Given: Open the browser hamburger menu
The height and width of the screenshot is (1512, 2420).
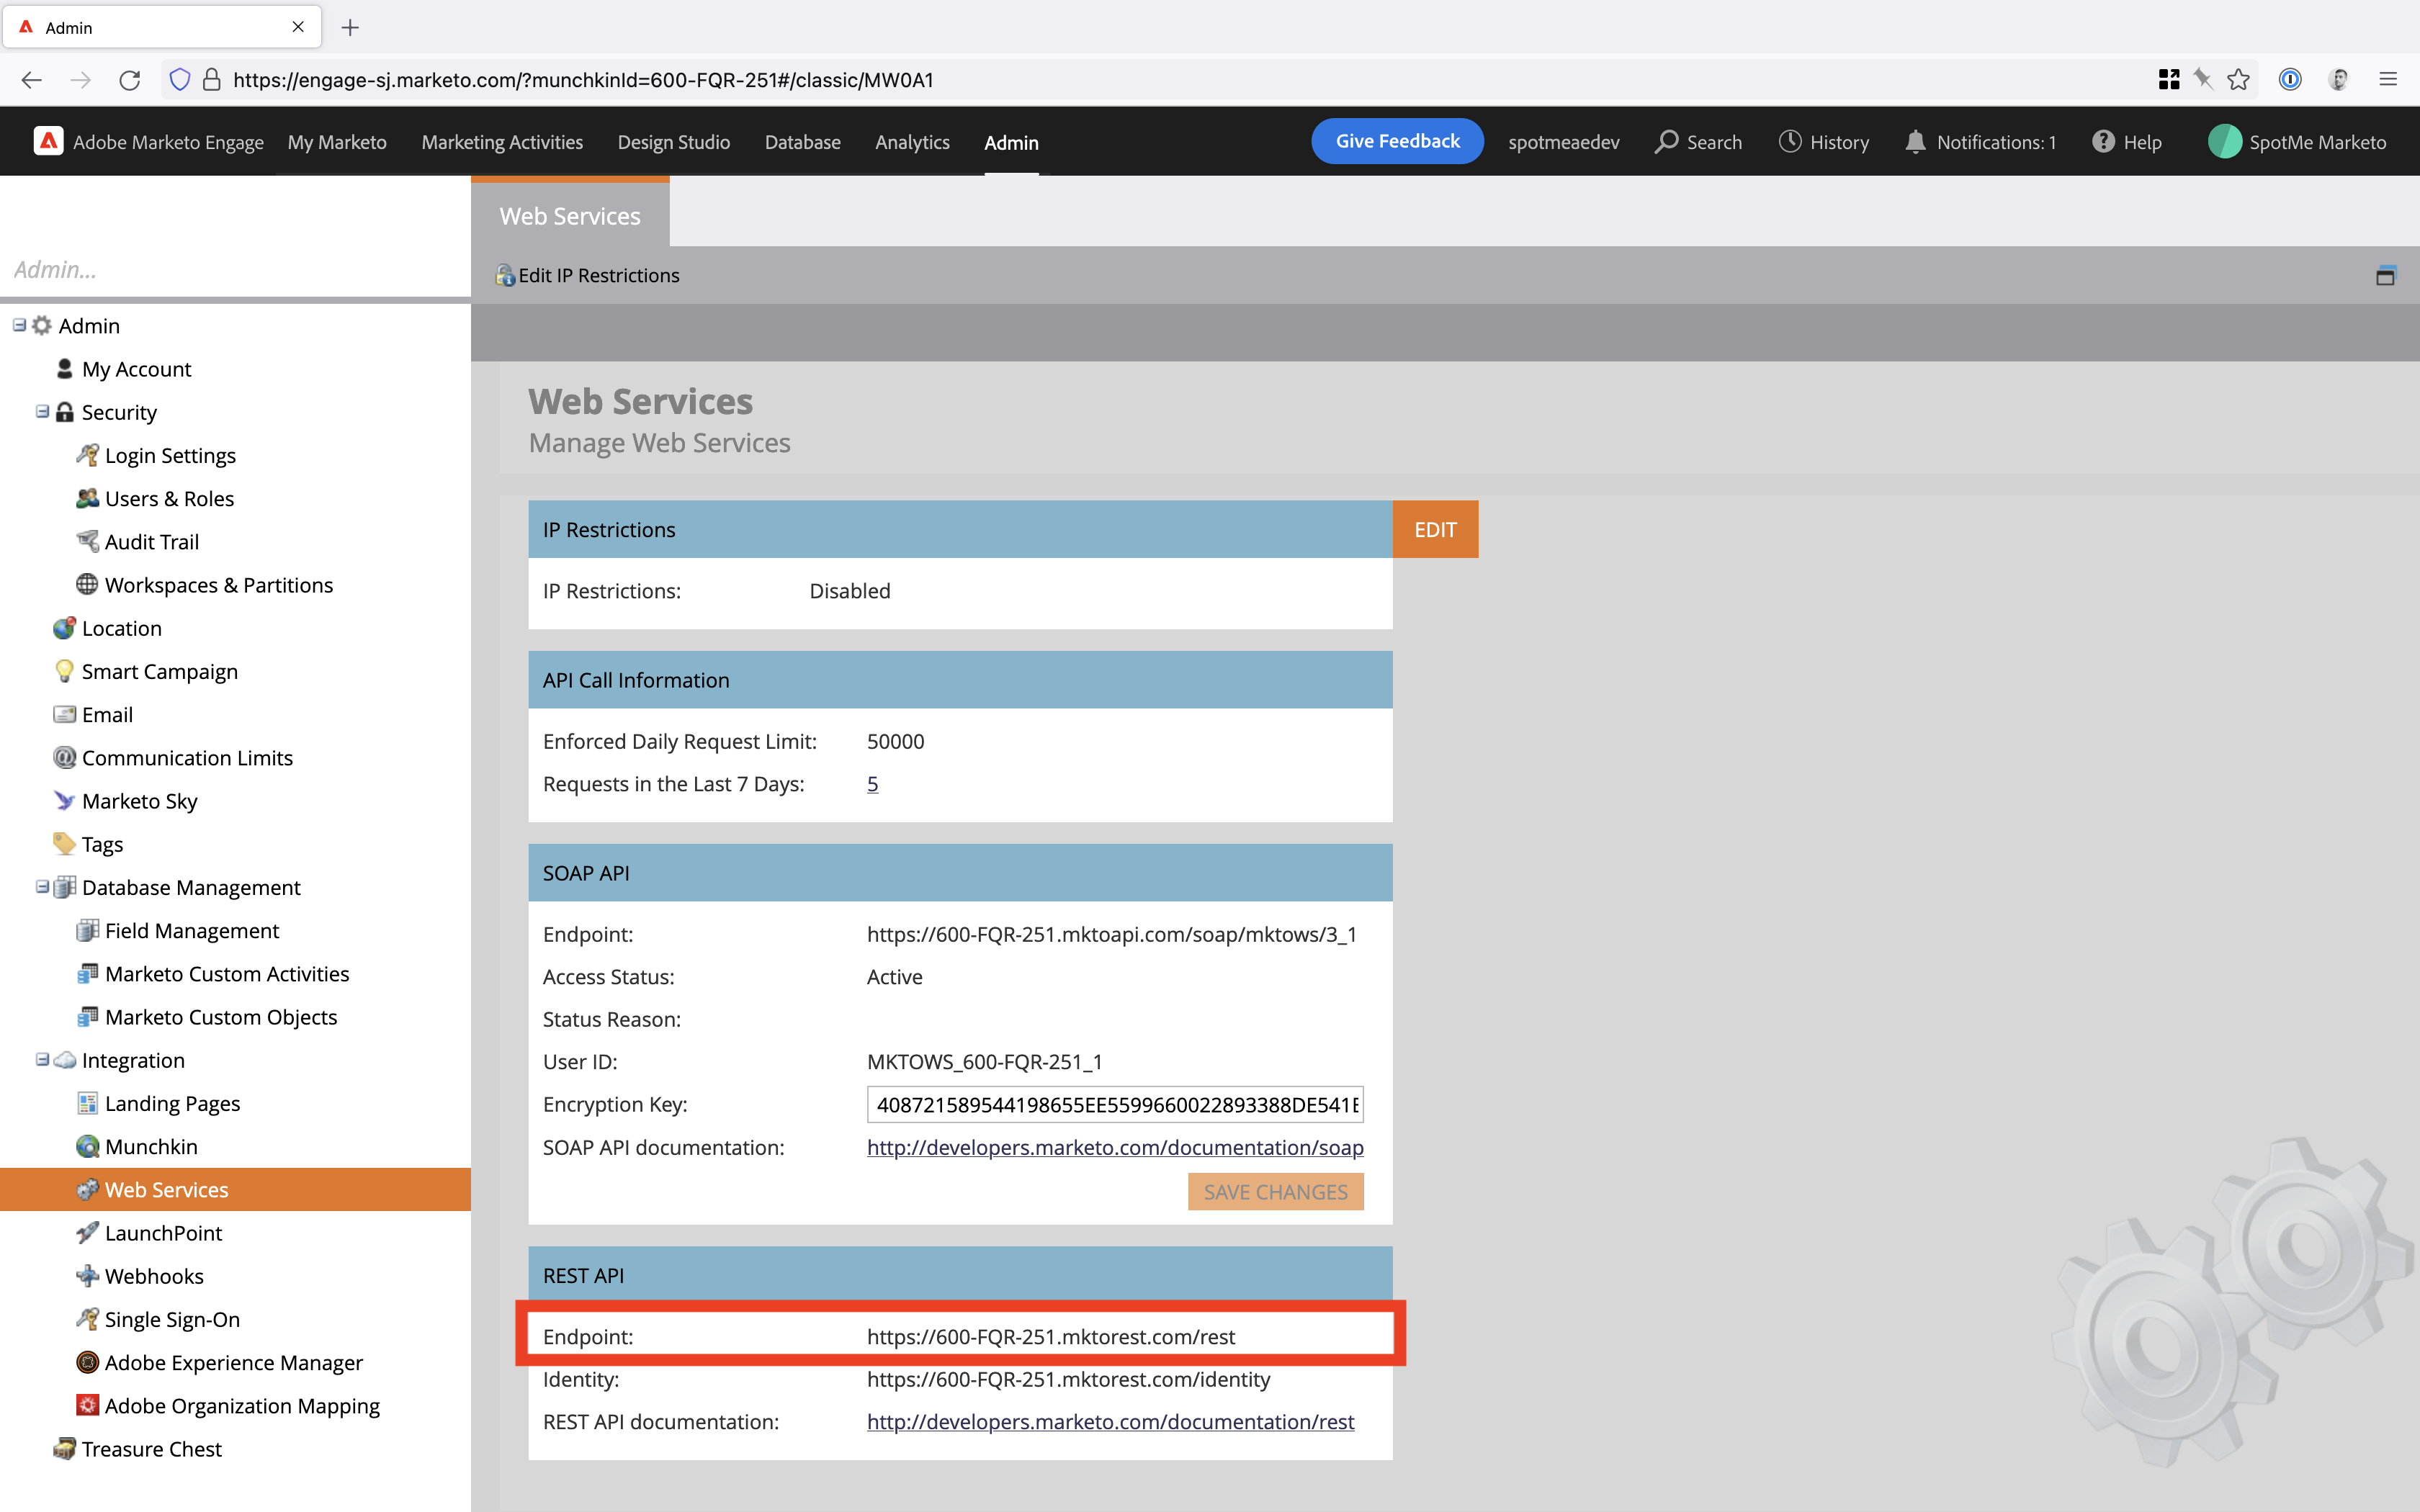Looking at the screenshot, I should 2388,80.
